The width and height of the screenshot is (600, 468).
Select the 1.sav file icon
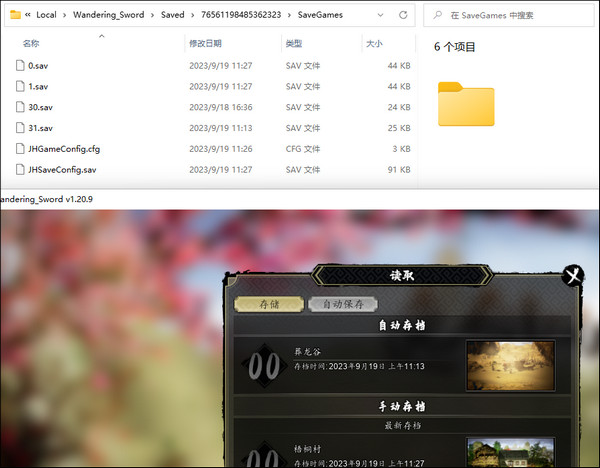(x=20, y=86)
